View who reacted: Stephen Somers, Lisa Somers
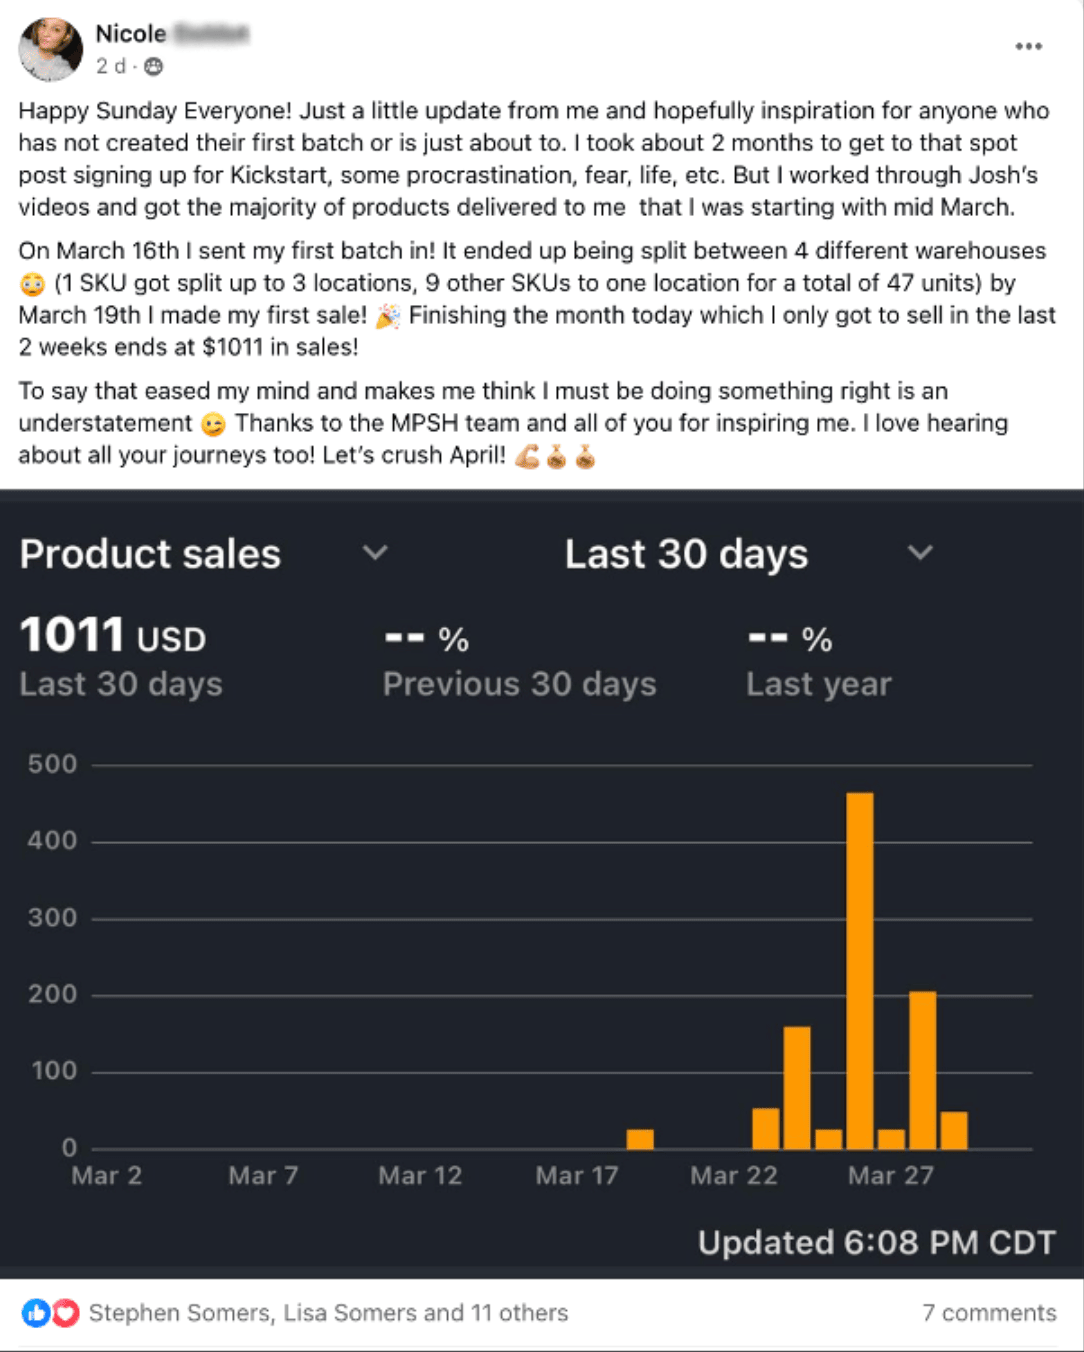This screenshot has height=1352, width=1084. point(328,1313)
